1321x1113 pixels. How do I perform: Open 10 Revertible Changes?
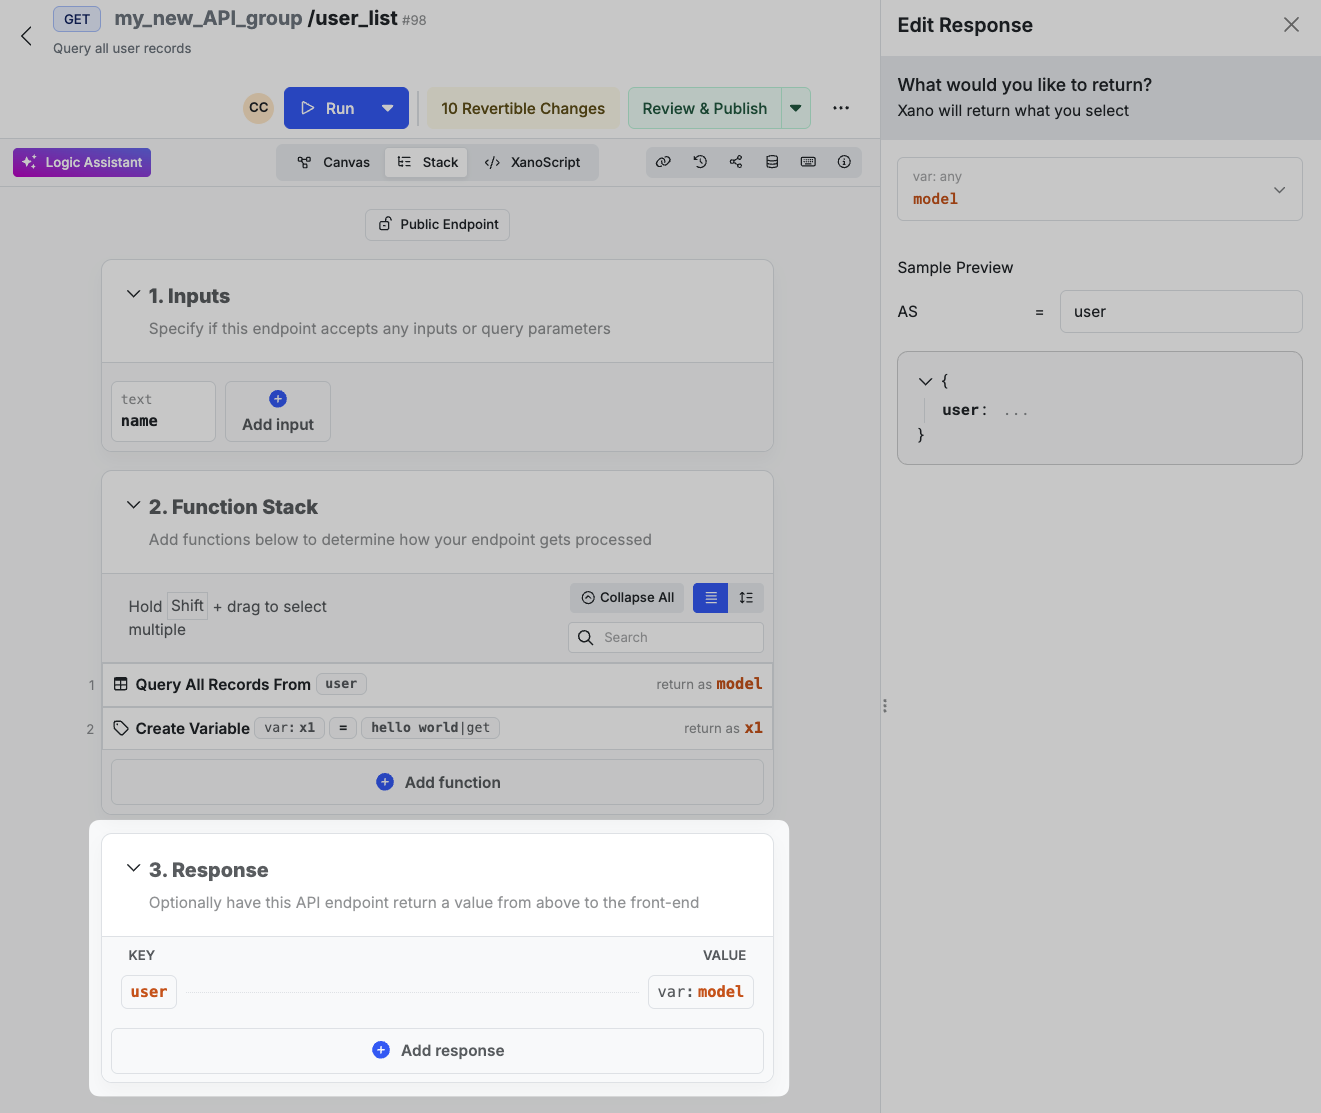click(523, 108)
